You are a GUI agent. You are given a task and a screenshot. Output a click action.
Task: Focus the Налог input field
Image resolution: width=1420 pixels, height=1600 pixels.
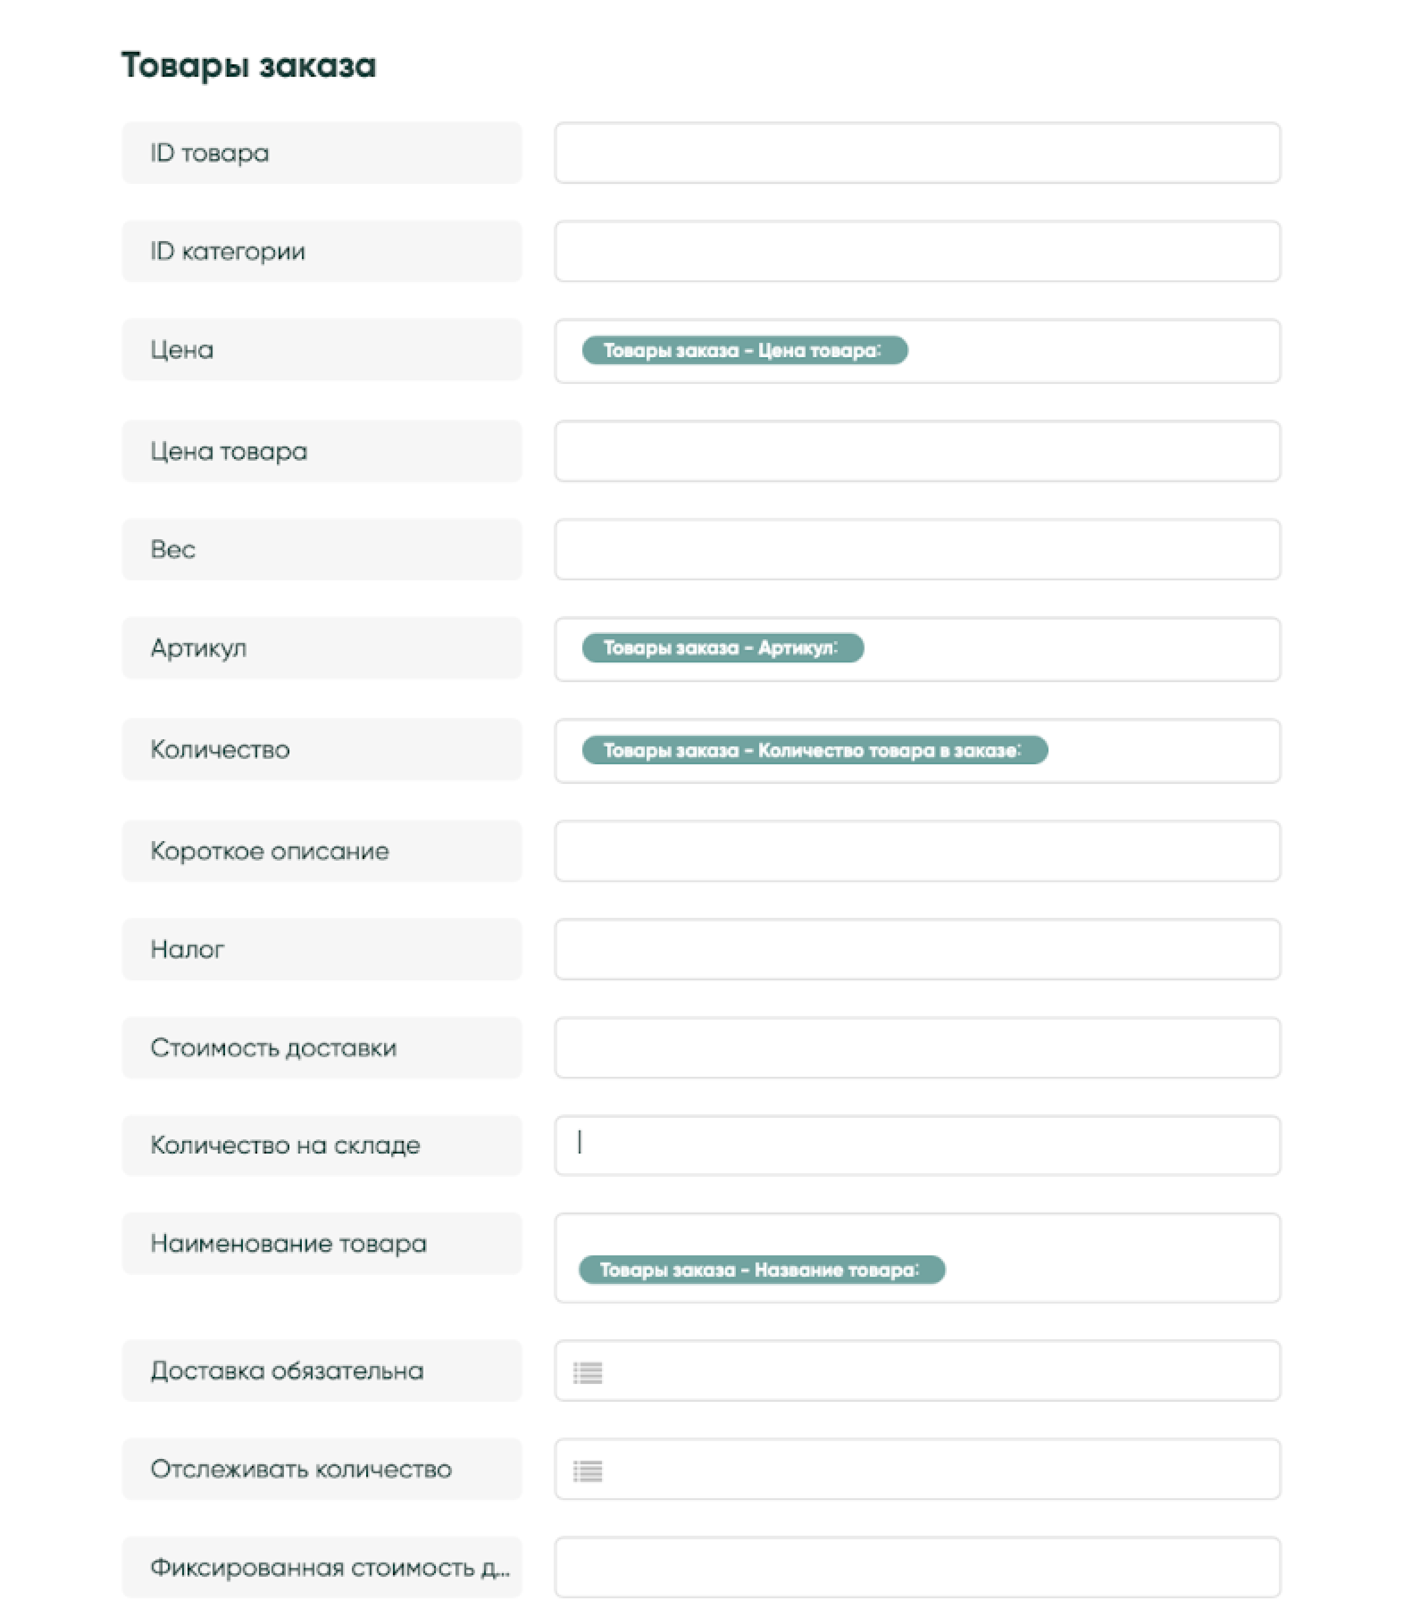click(x=917, y=949)
